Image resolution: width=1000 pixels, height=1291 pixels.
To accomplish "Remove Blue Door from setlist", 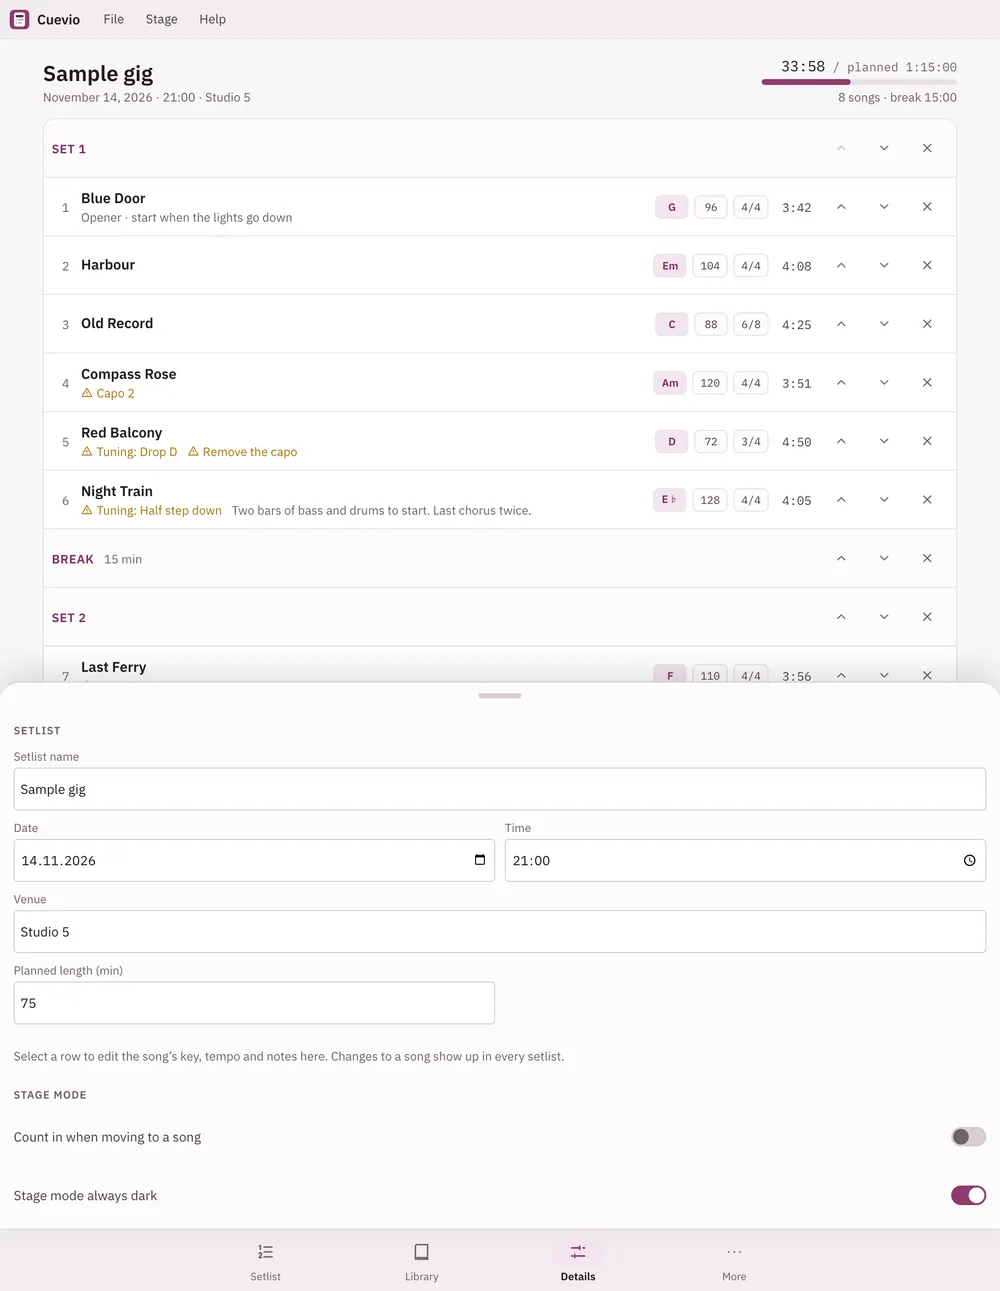I will click(927, 207).
